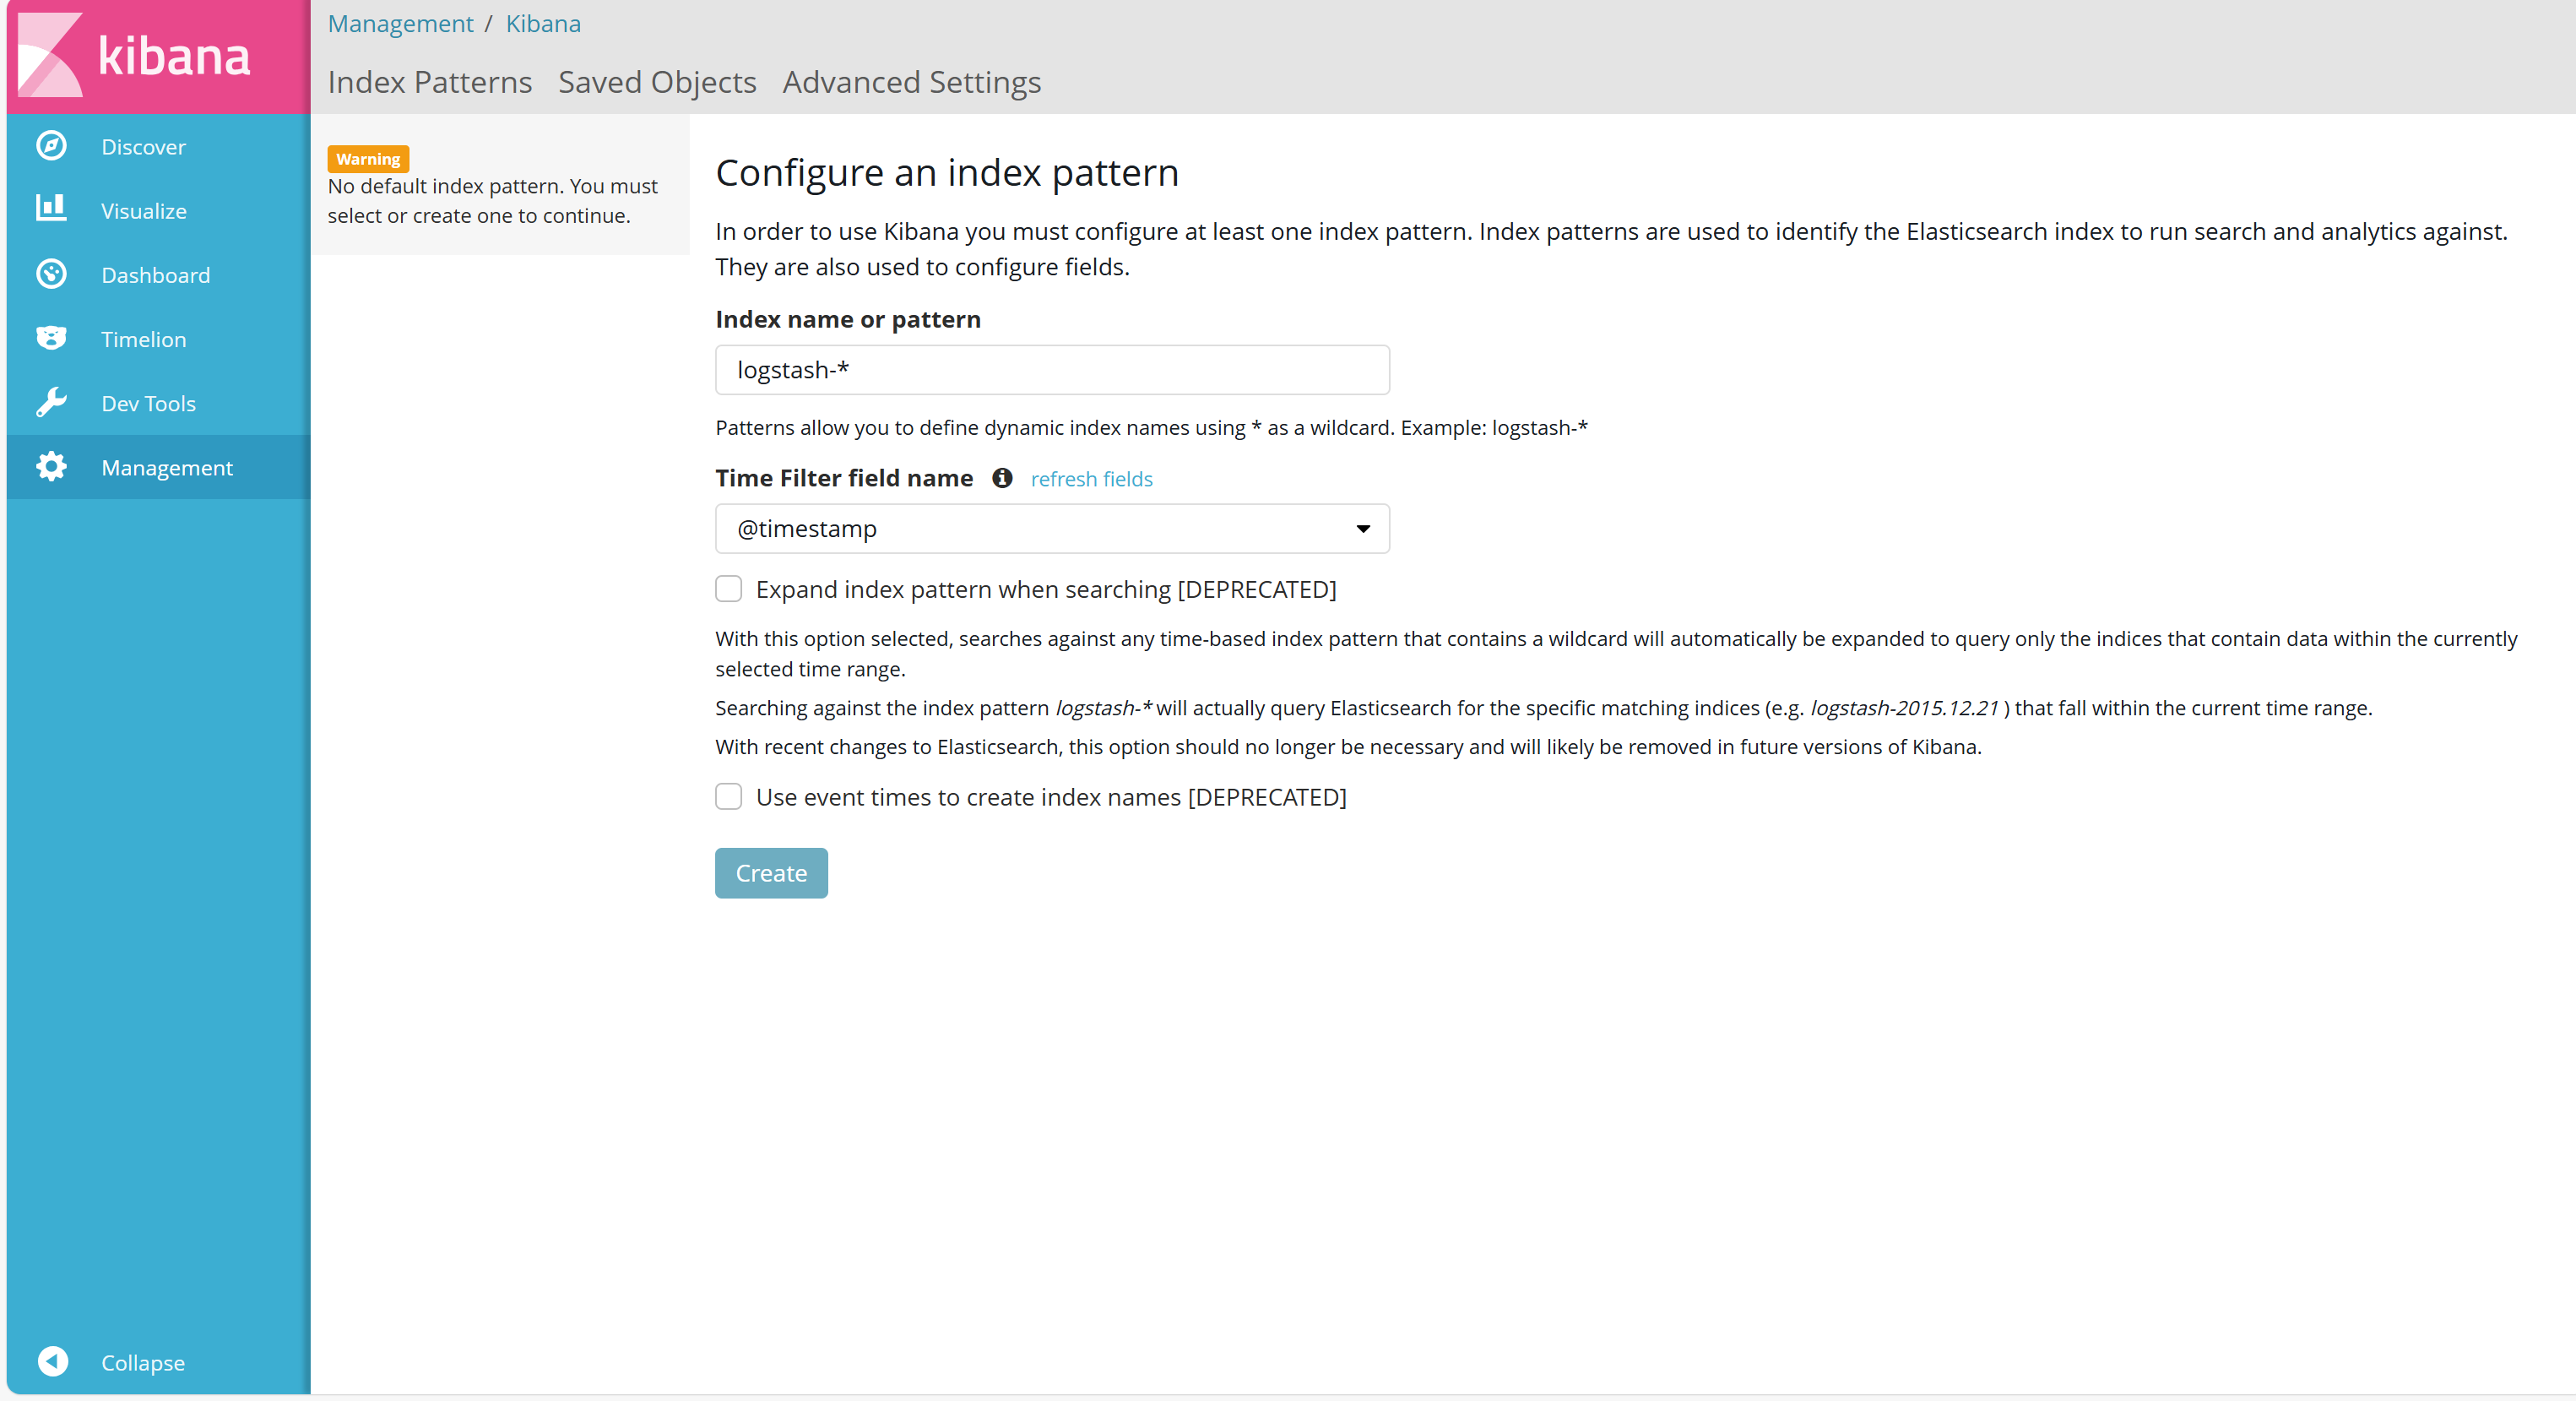Click the Index name or pattern field
Screen dimensions: 2576x1401
(1052, 370)
